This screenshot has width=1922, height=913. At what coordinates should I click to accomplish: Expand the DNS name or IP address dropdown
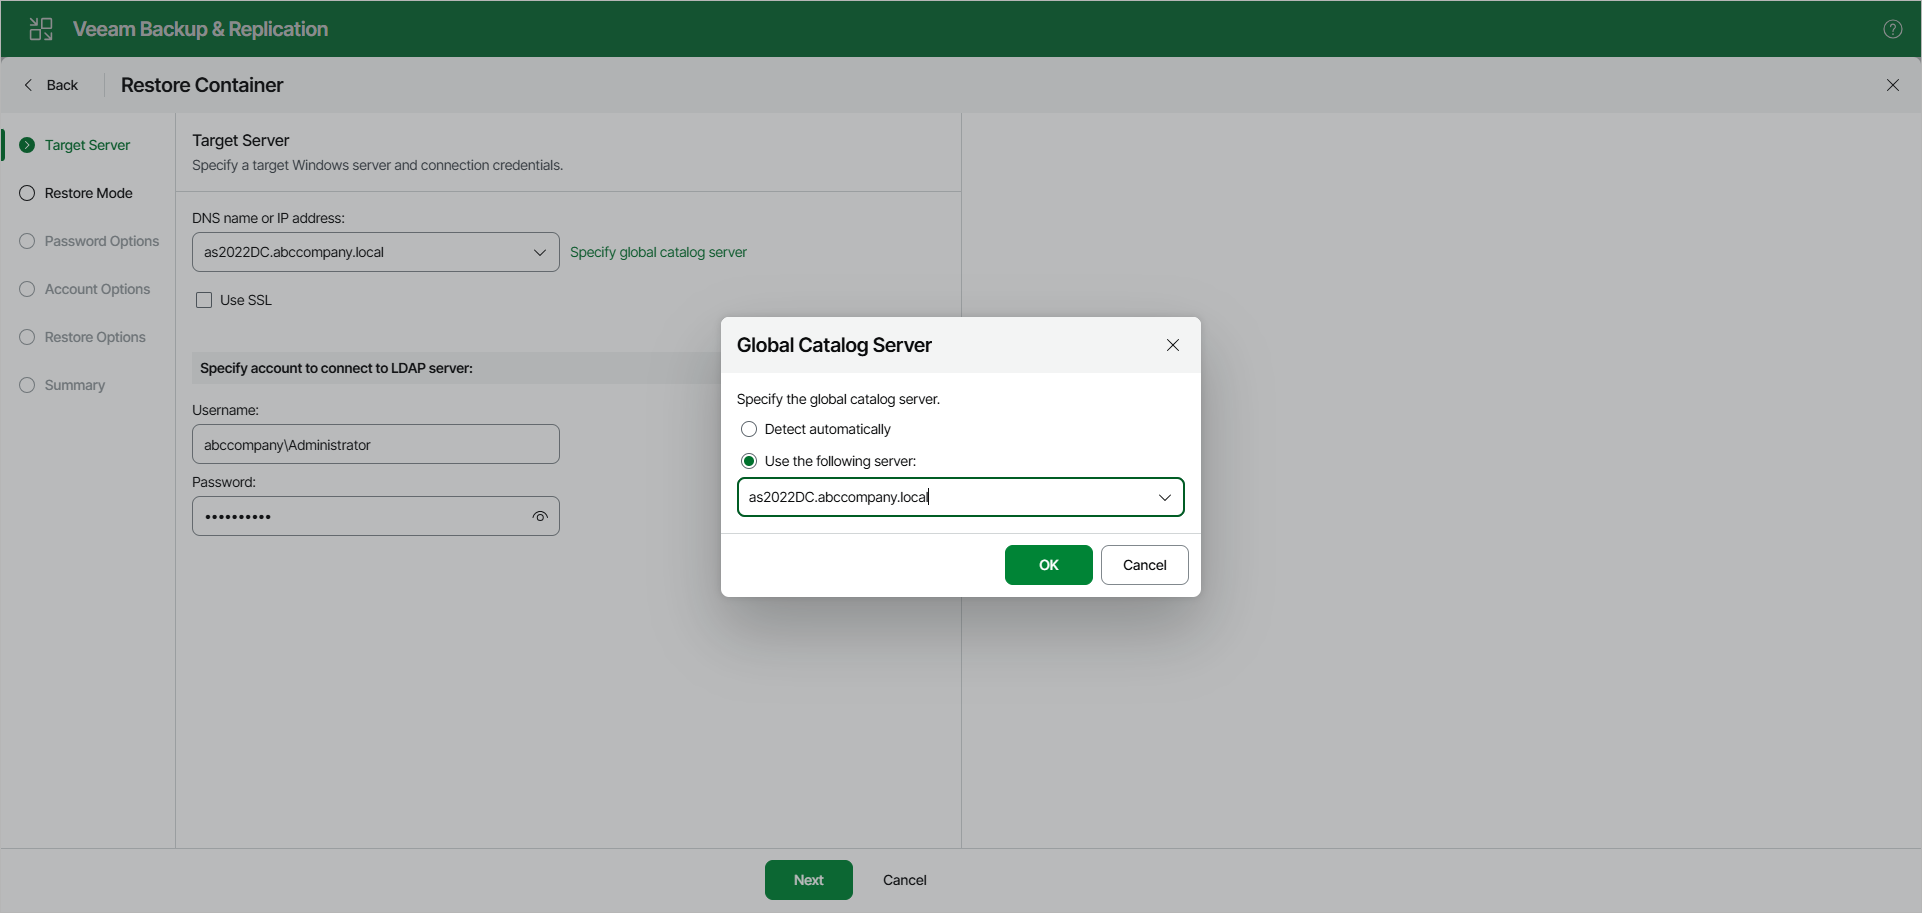click(x=540, y=252)
